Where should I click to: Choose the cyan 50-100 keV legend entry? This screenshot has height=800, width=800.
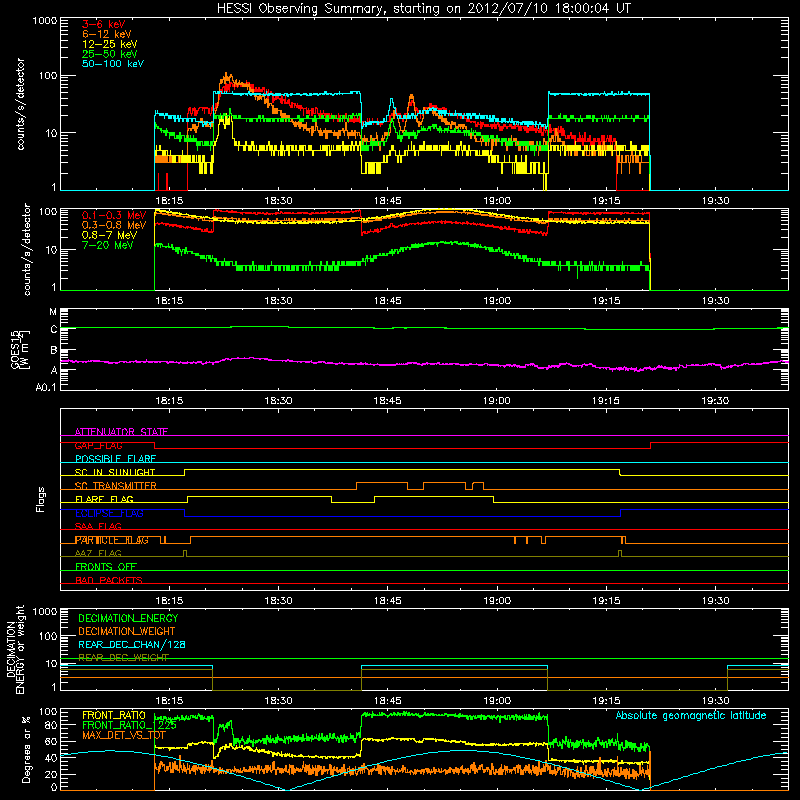pyautogui.click(x=113, y=64)
